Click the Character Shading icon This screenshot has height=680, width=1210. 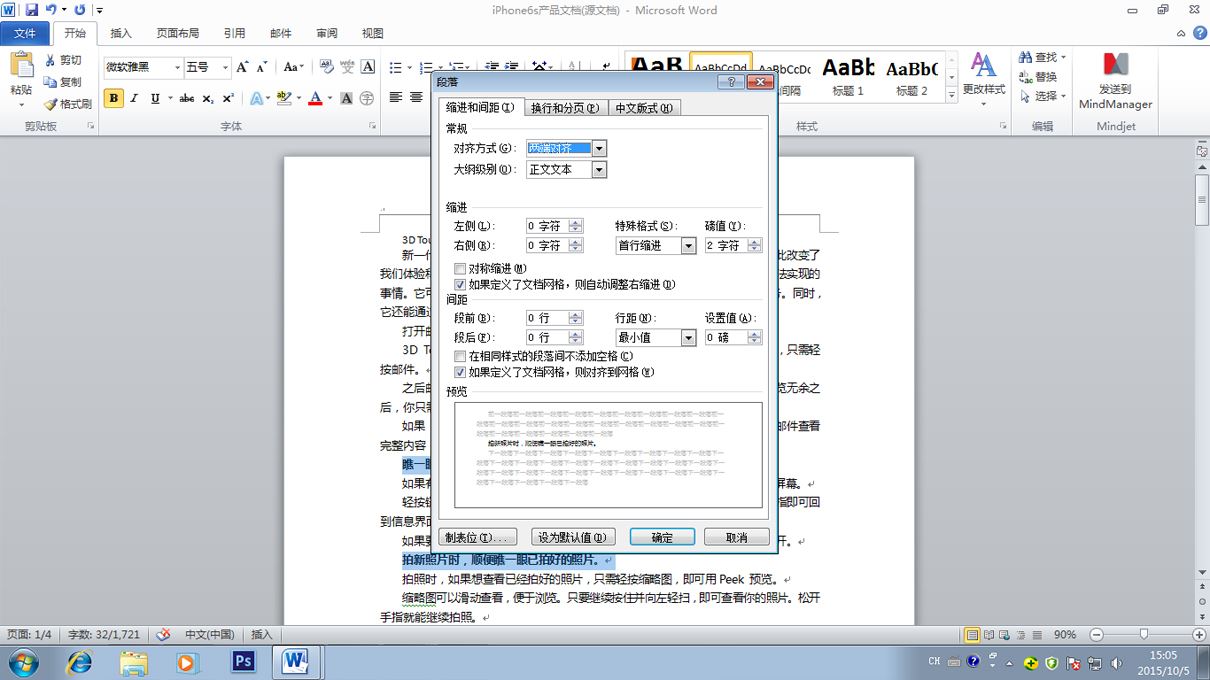(x=346, y=98)
